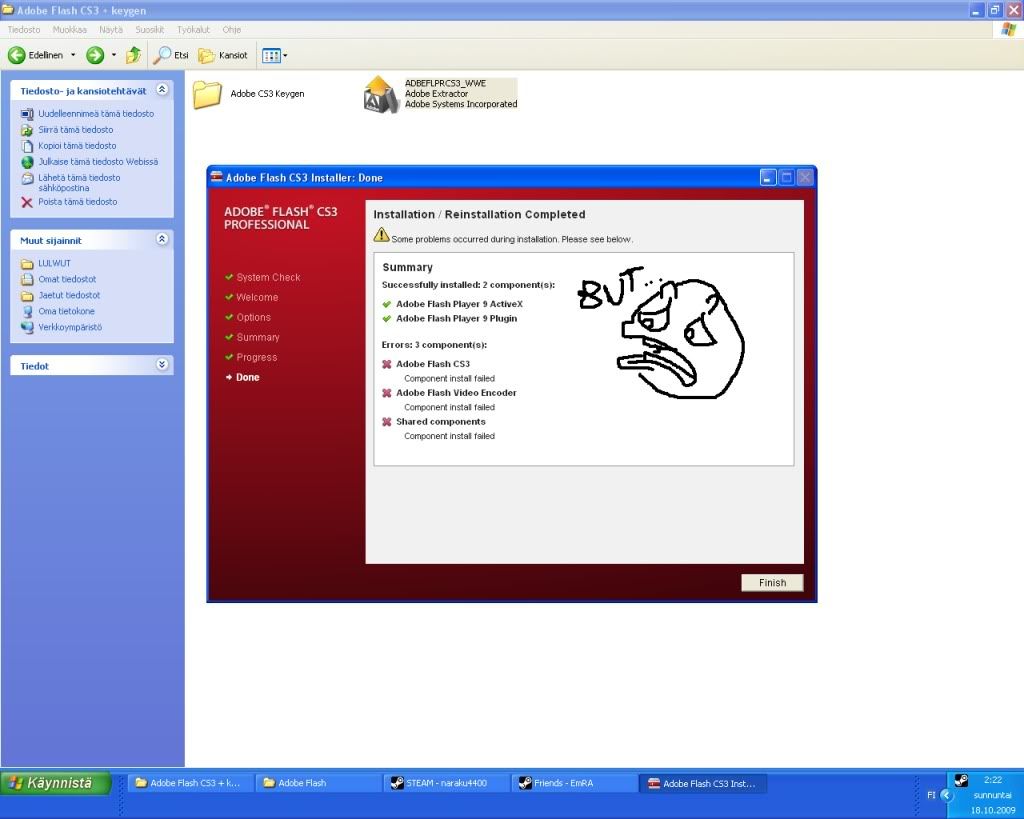The image size is (1024, 819).
Task: Click the rename file icon in tasks
Action: pyautogui.click(x=27, y=114)
